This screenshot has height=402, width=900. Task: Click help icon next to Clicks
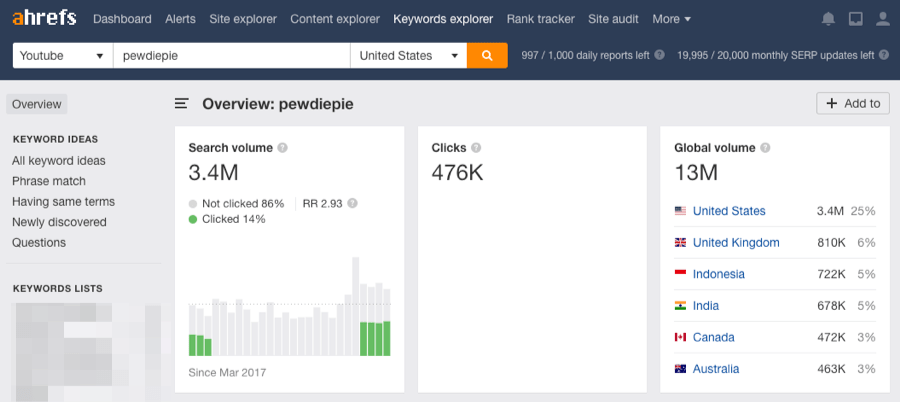pyautogui.click(x=476, y=148)
